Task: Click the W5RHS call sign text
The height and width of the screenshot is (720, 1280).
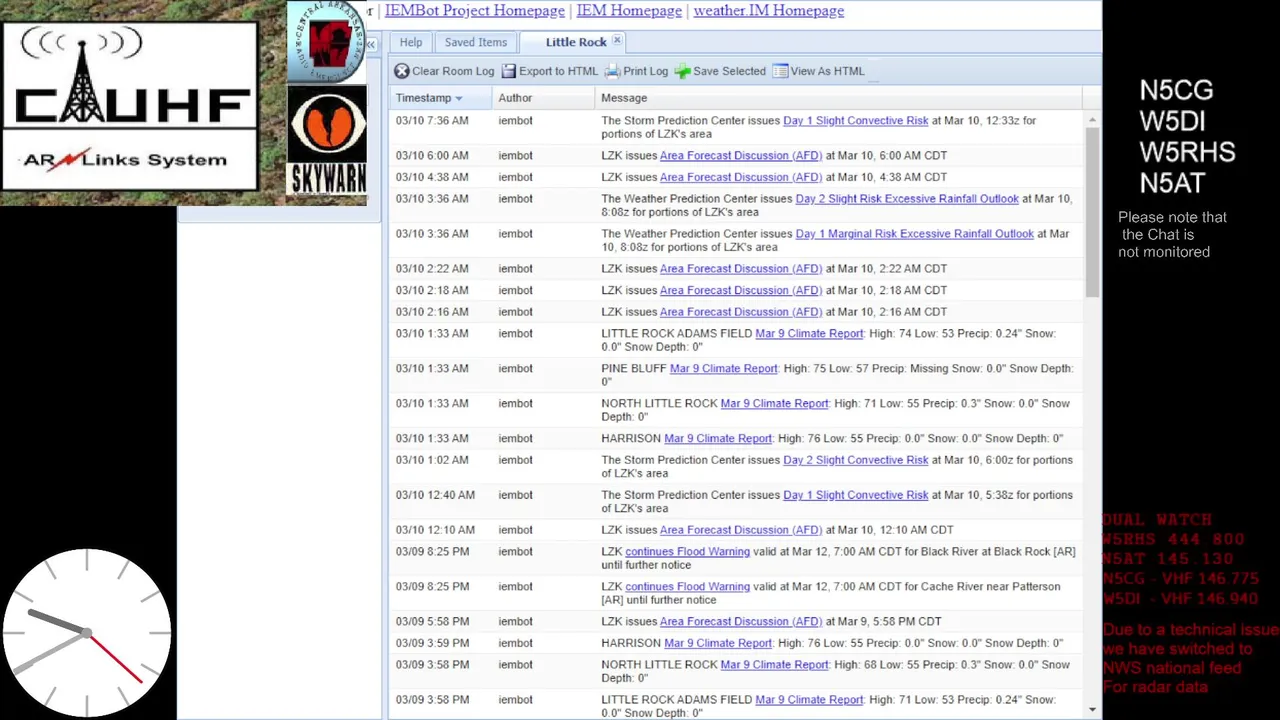Action: [1187, 152]
